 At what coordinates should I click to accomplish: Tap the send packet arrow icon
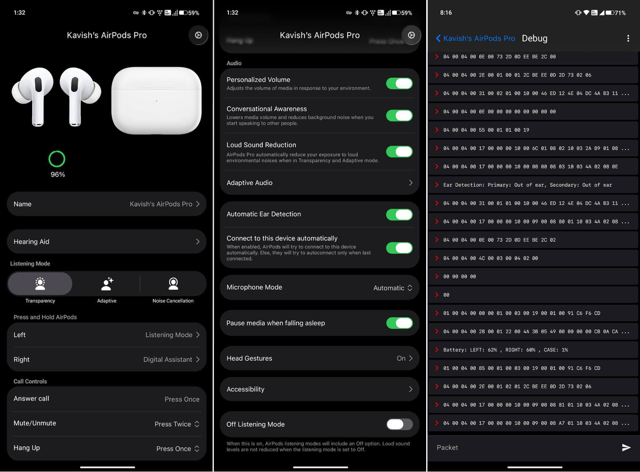tap(626, 448)
